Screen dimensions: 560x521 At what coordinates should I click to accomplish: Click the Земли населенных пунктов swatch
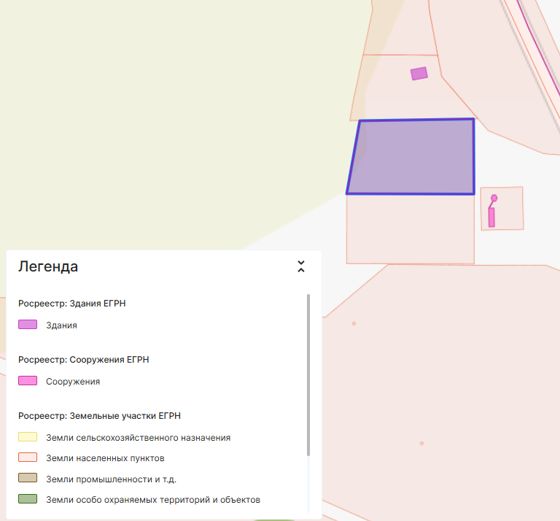click(x=28, y=457)
